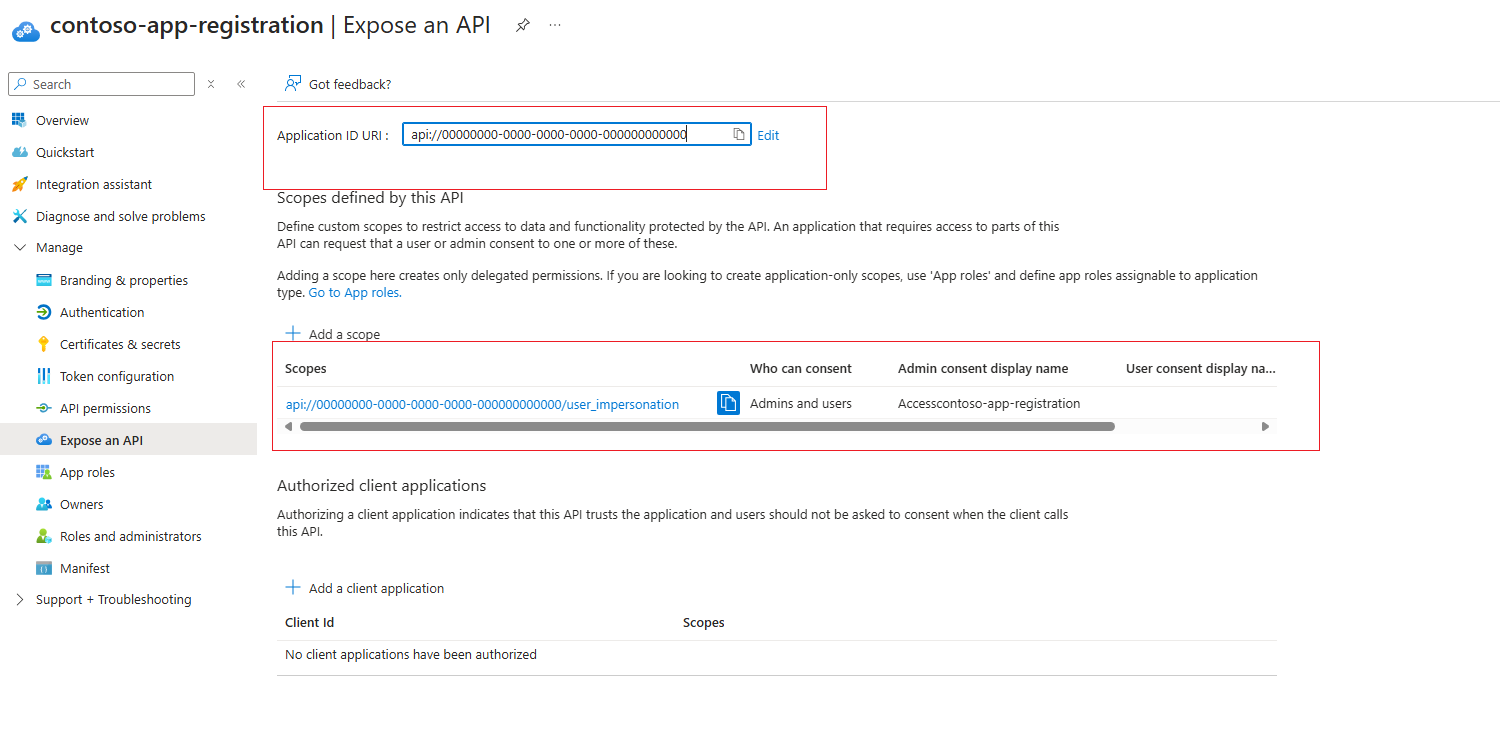This screenshot has height=731, width=1500.
Task: Click the Quickstart cloud icon
Action: click(x=18, y=152)
